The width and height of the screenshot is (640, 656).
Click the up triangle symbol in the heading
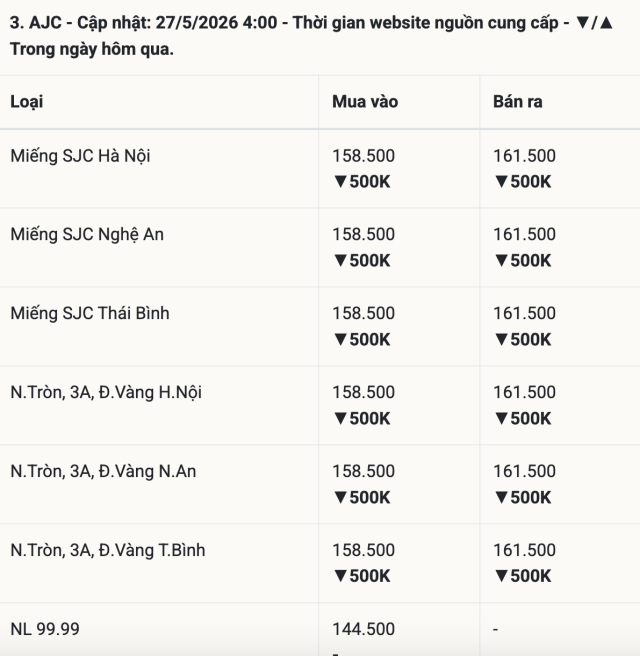point(606,23)
